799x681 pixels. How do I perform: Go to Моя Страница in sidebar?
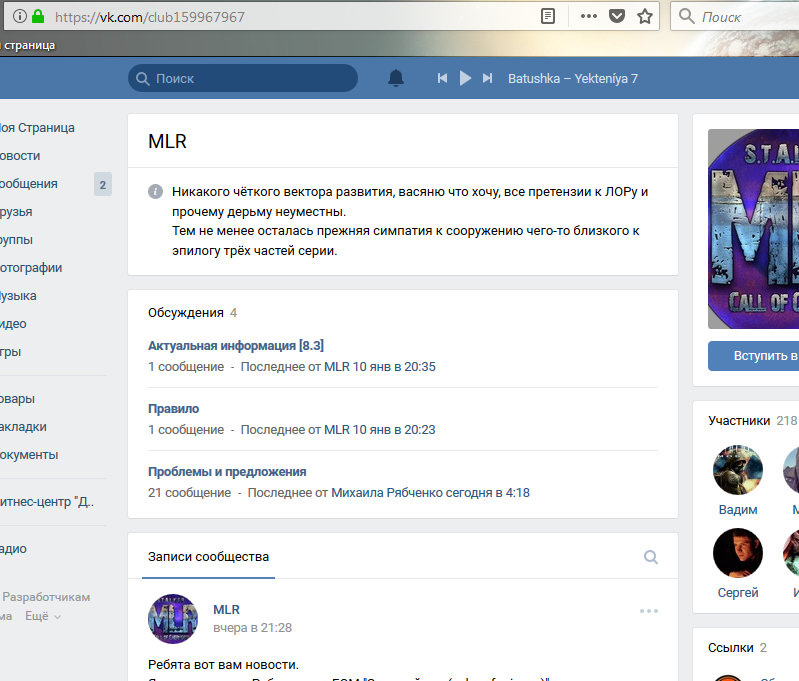37,127
